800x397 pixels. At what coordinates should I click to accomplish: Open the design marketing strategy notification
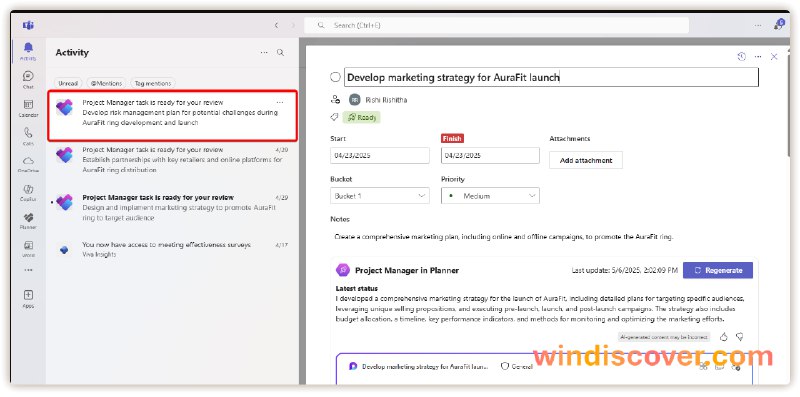coord(172,207)
